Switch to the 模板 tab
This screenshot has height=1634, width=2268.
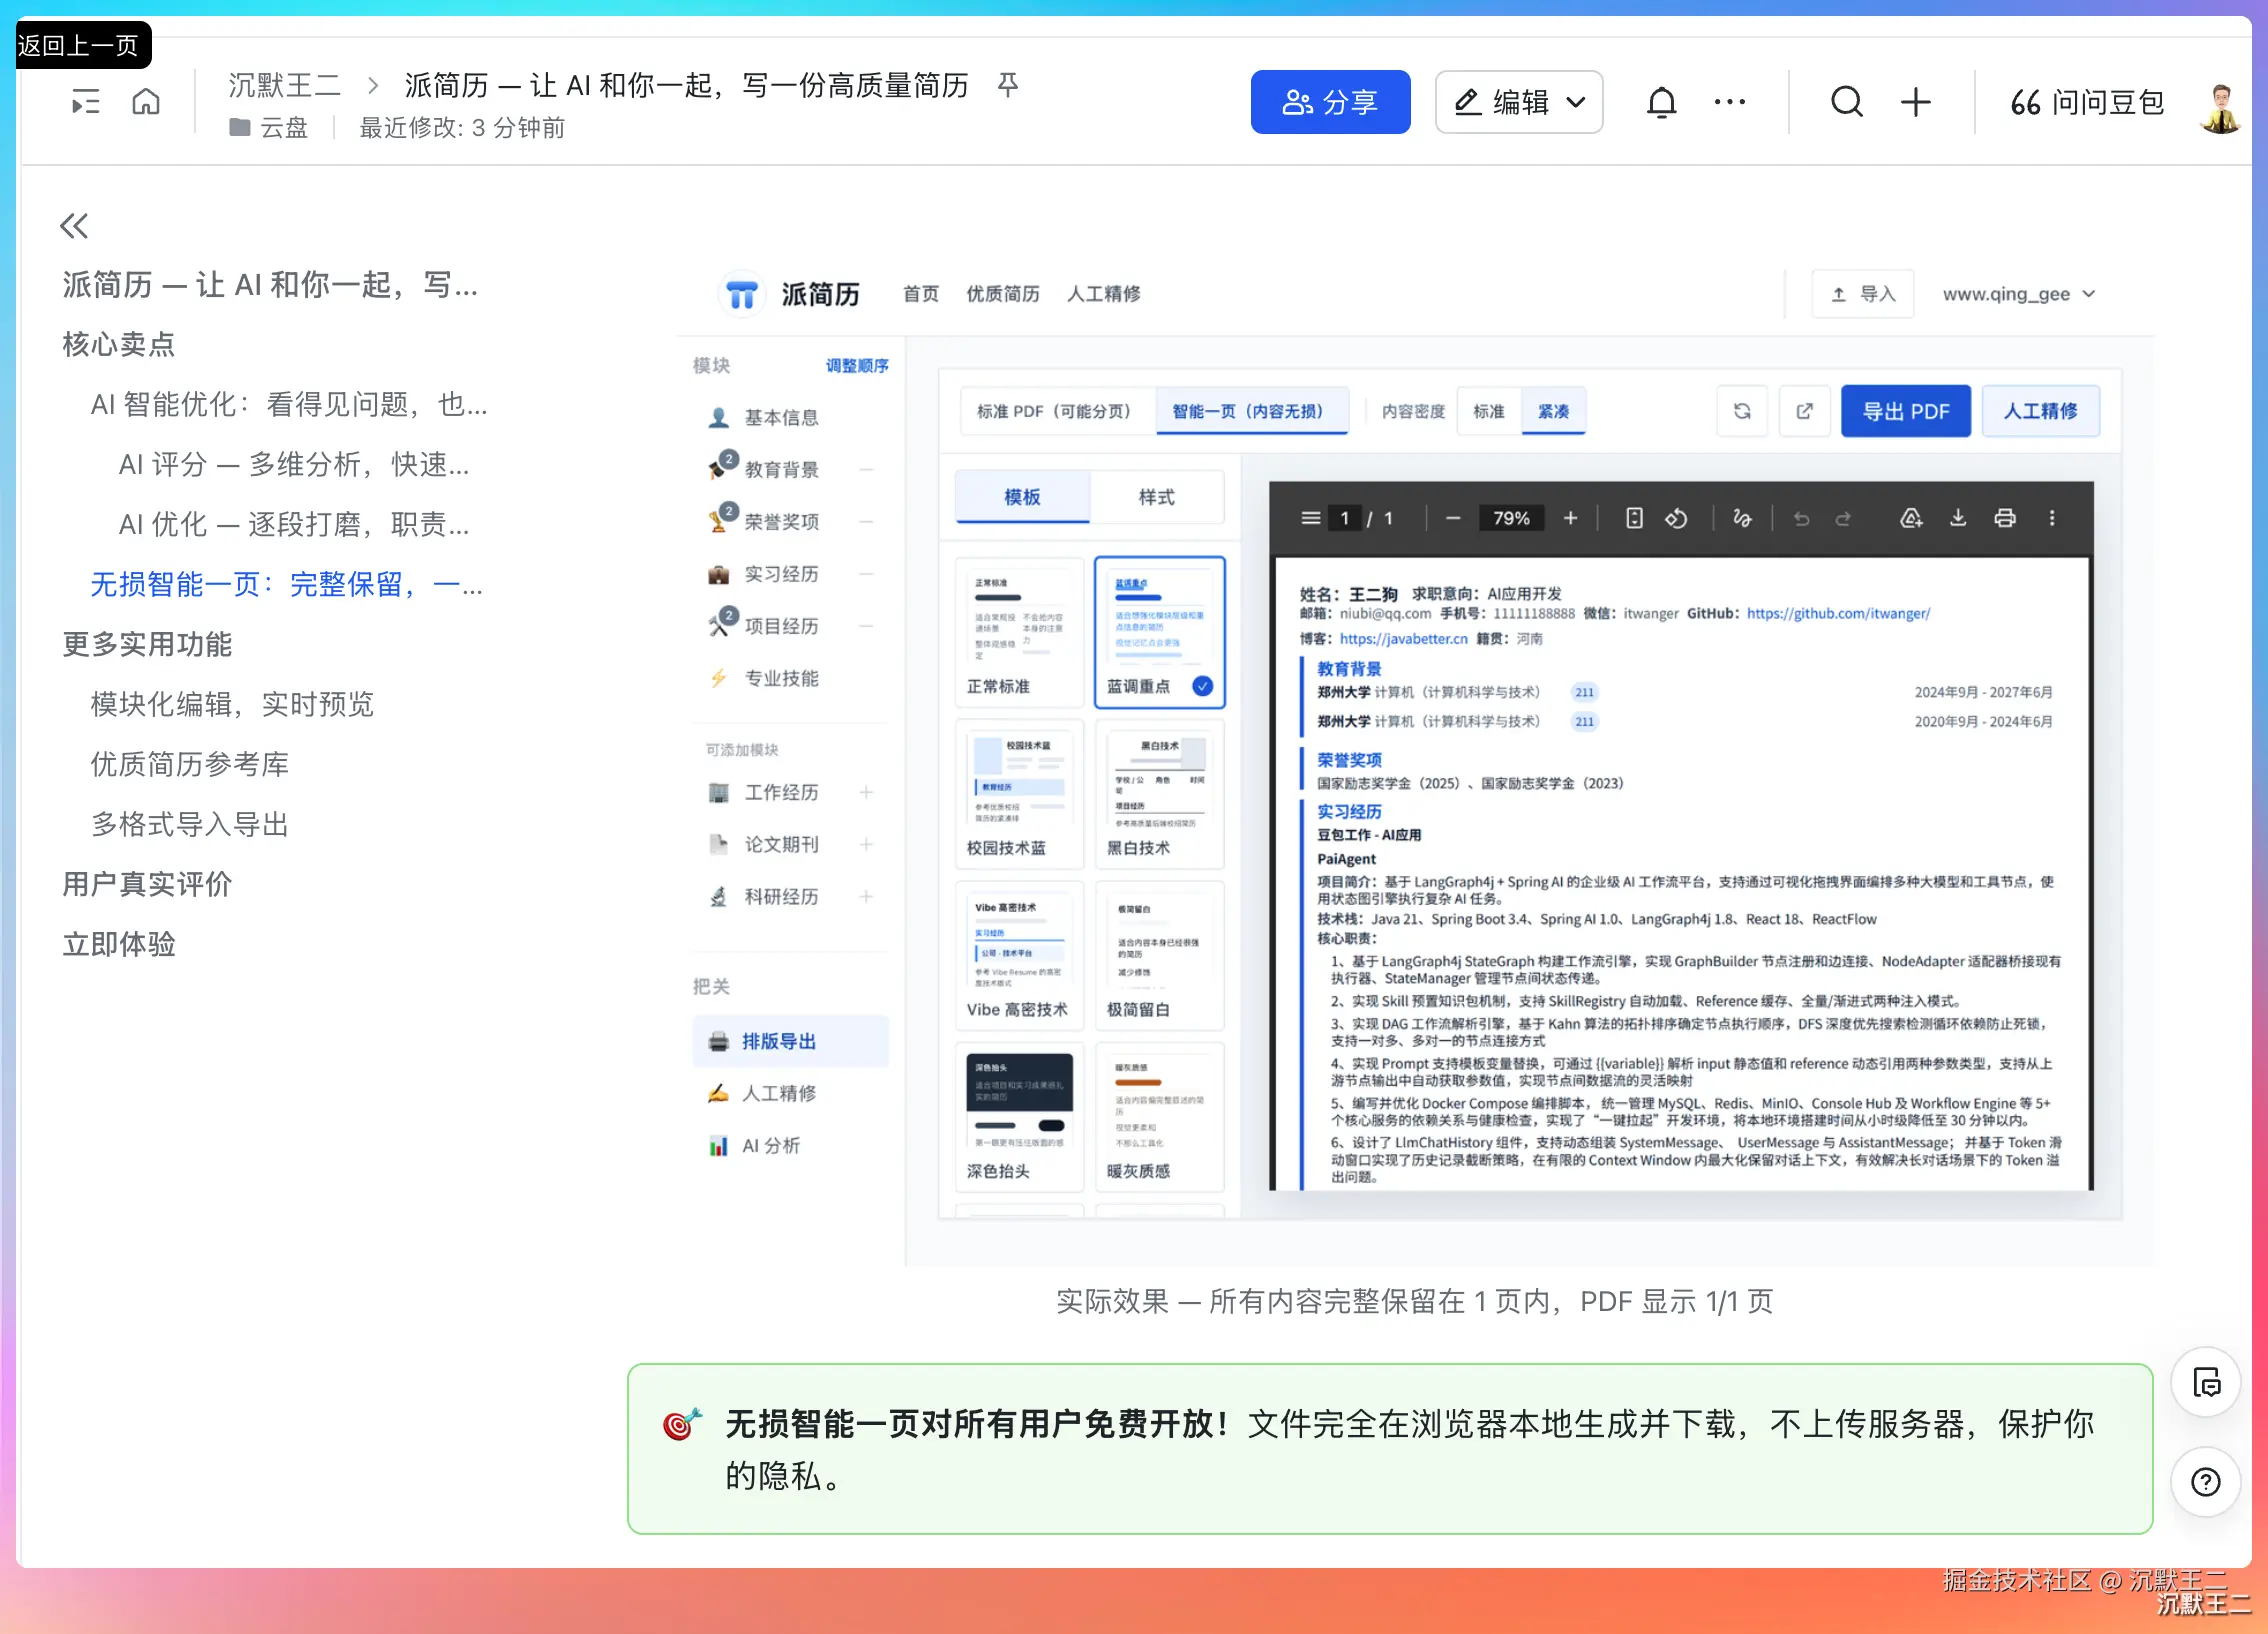point(1022,497)
